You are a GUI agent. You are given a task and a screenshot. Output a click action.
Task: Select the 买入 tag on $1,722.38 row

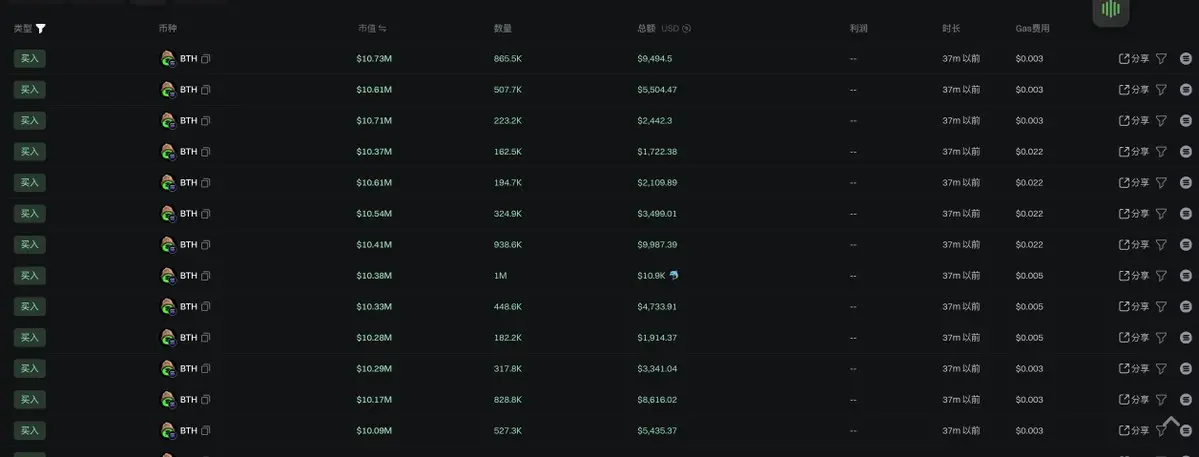pos(30,151)
